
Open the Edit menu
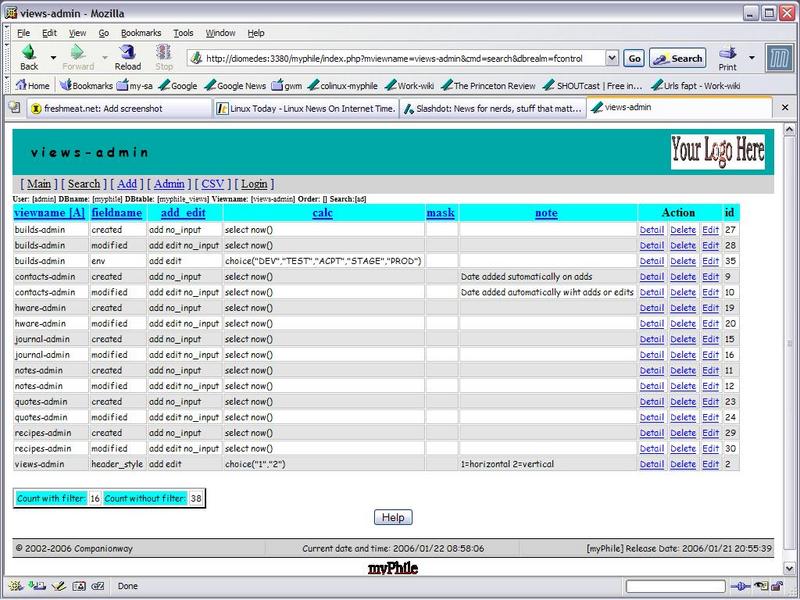49,33
